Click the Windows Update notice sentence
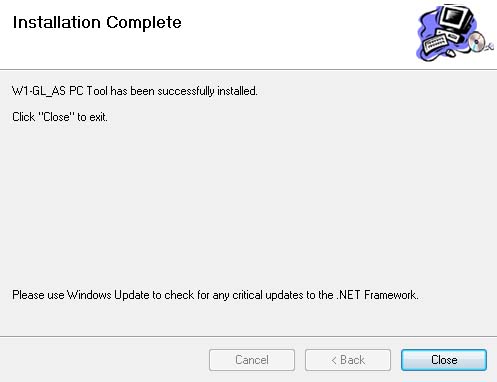Viewport: 497px width, 382px height. pyautogui.click(x=215, y=295)
